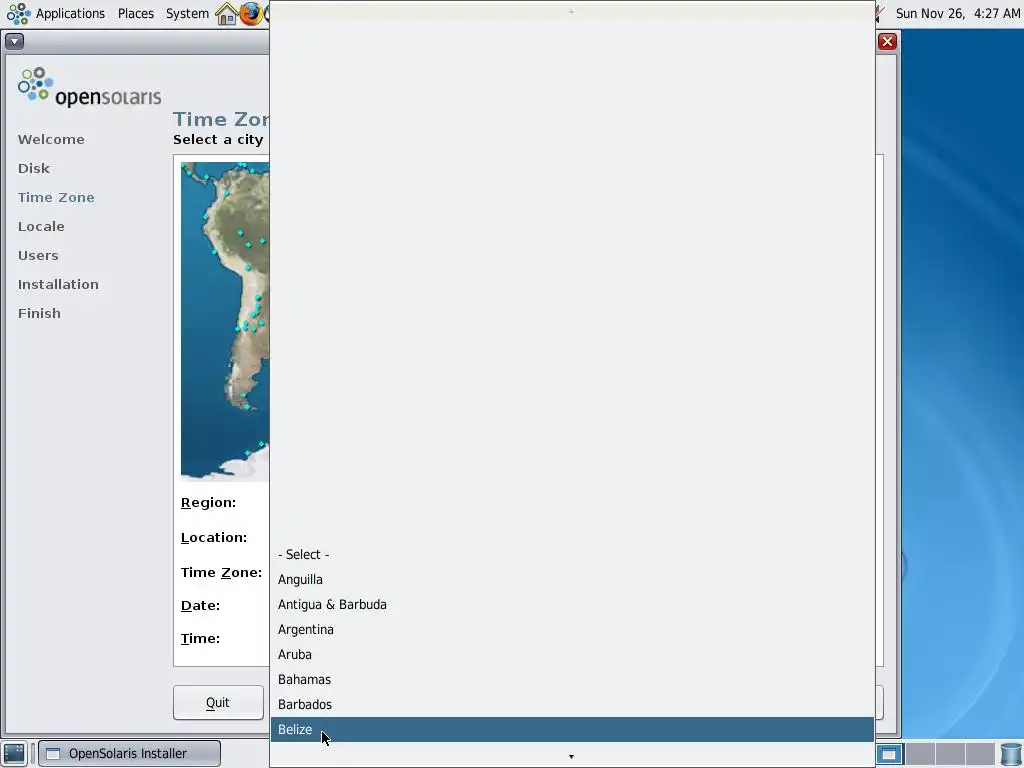Image resolution: width=1024 pixels, height=768 pixels.
Task: Select Barbados from the location list
Action: (572, 704)
